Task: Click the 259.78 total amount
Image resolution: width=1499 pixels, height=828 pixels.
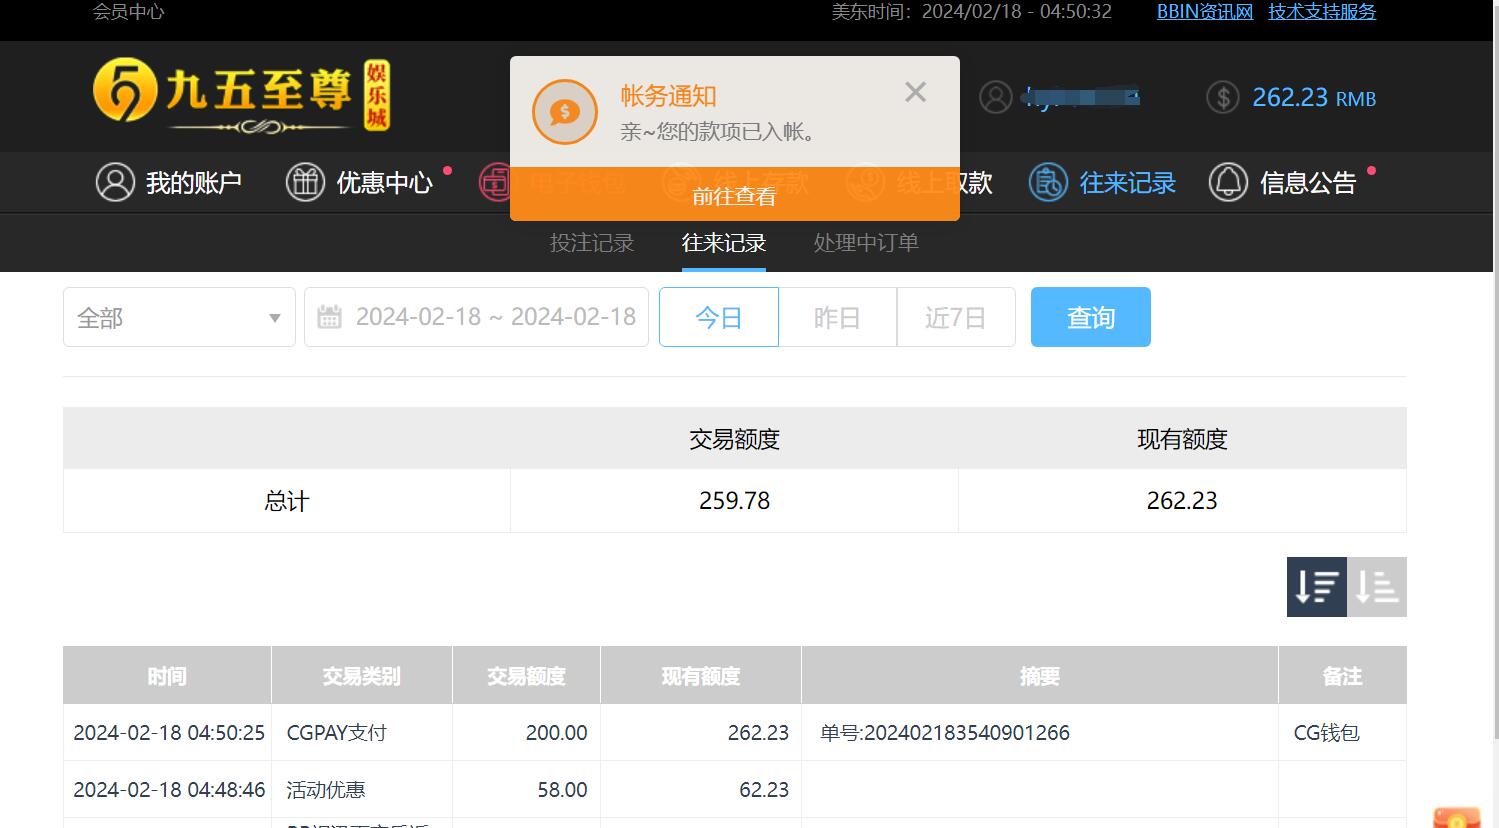Action: point(735,501)
